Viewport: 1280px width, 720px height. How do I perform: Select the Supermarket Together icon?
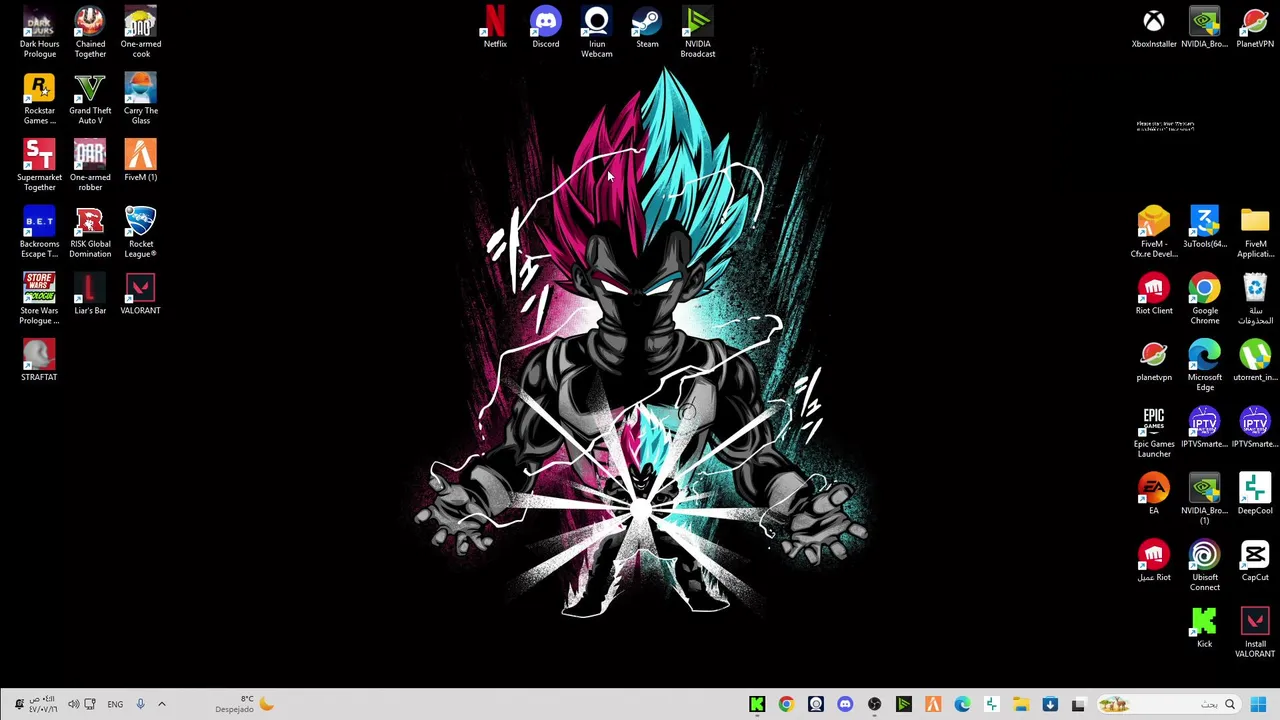tap(39, 166)
